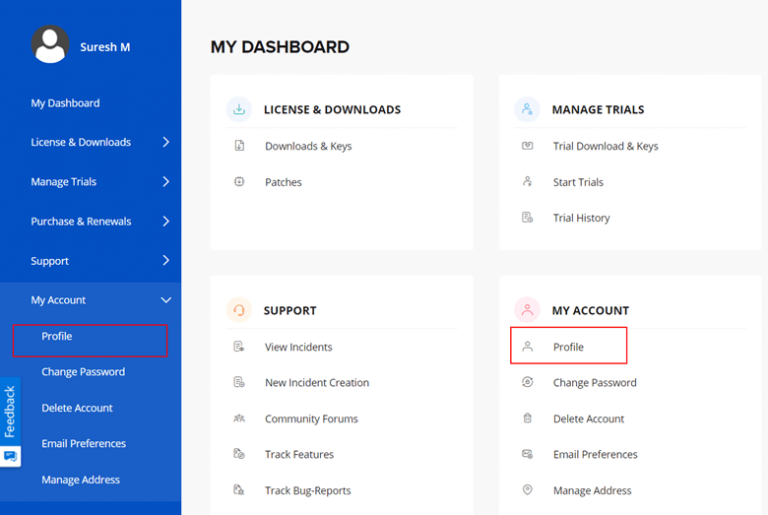Click the trash icon beside Delete Account

pos(527,419)
